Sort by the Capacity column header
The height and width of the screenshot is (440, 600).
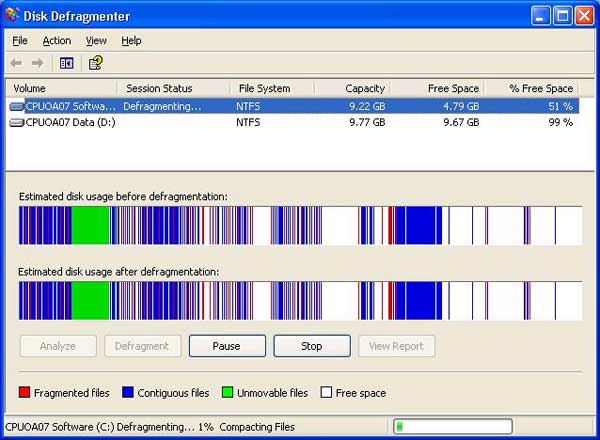tap(352, 88)
